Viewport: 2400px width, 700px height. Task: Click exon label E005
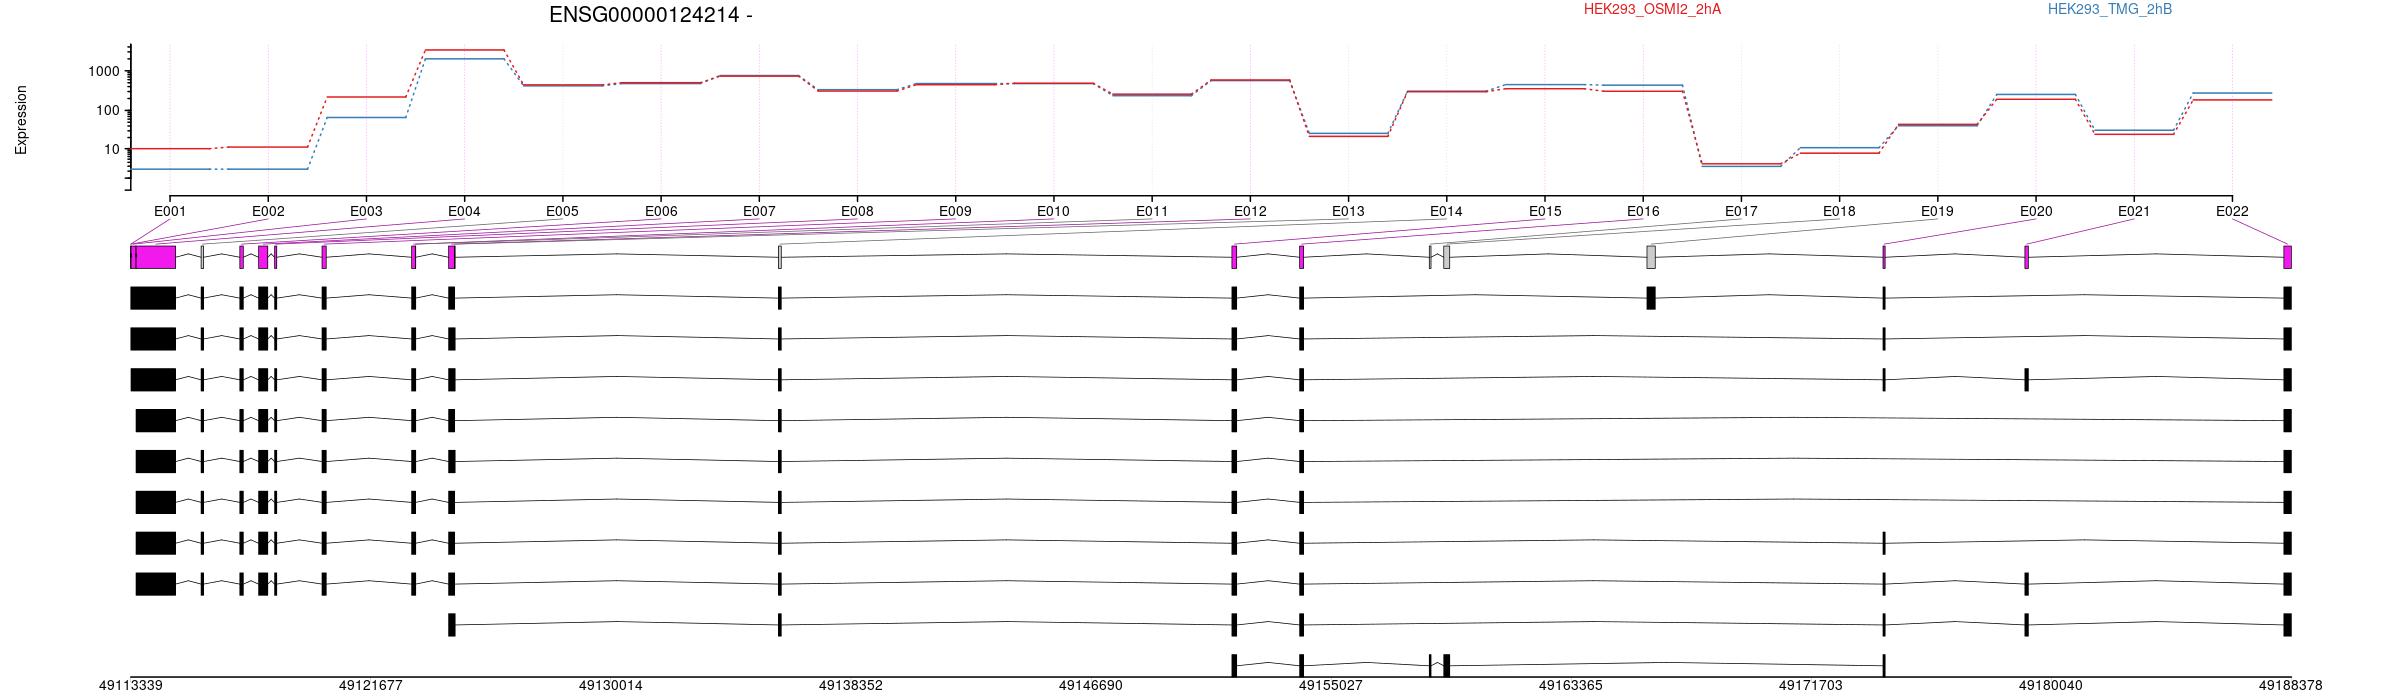click(562, 211)
